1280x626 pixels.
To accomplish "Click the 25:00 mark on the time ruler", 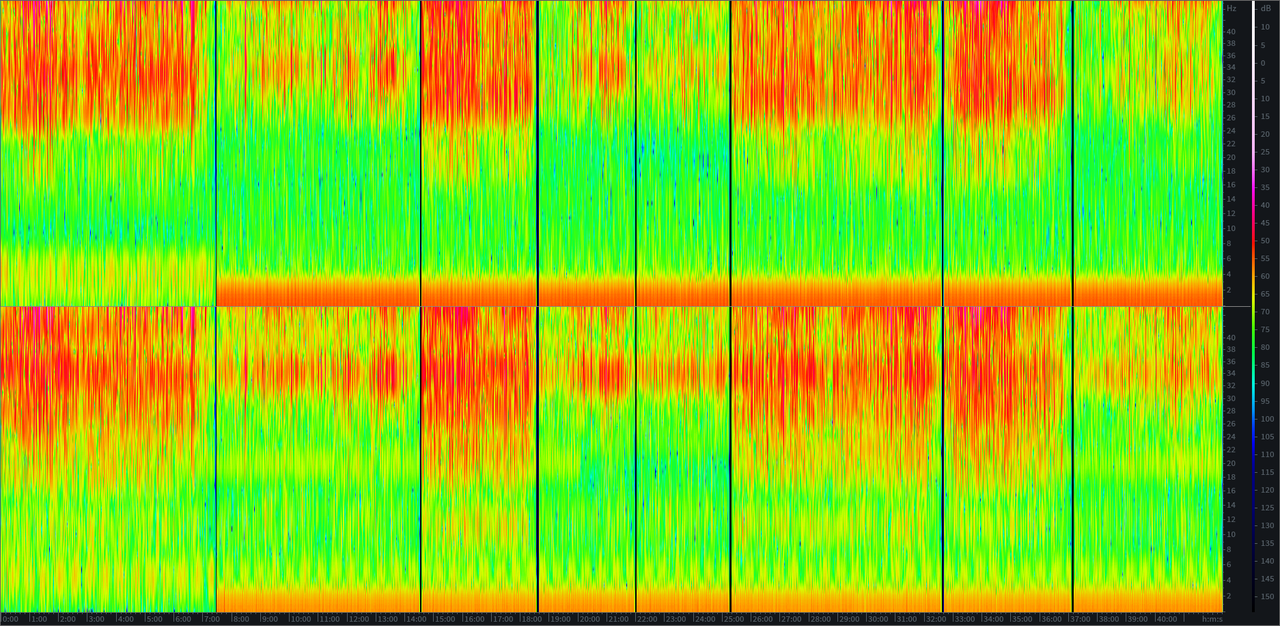I will click(x=735, y=619).
